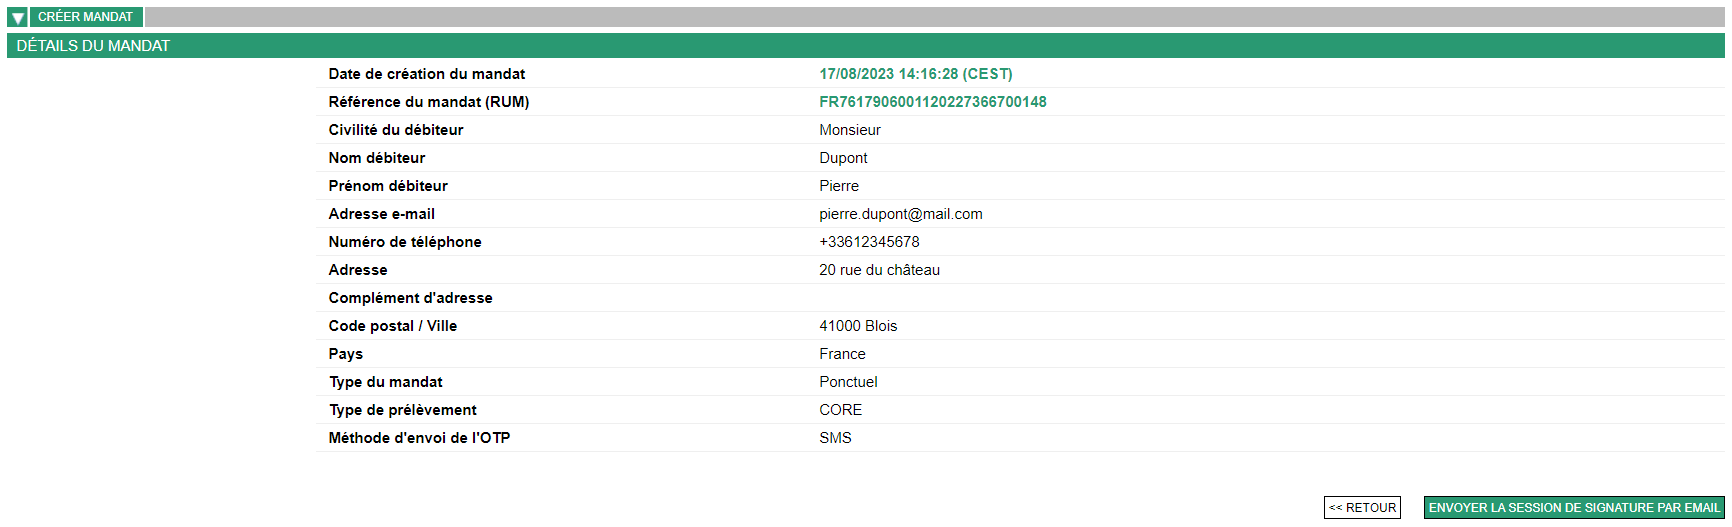Open the CRÉER MANDAT tab
Image resolution: width=1732 pixels, height=527 pixels.
click(x=85, y=17)
